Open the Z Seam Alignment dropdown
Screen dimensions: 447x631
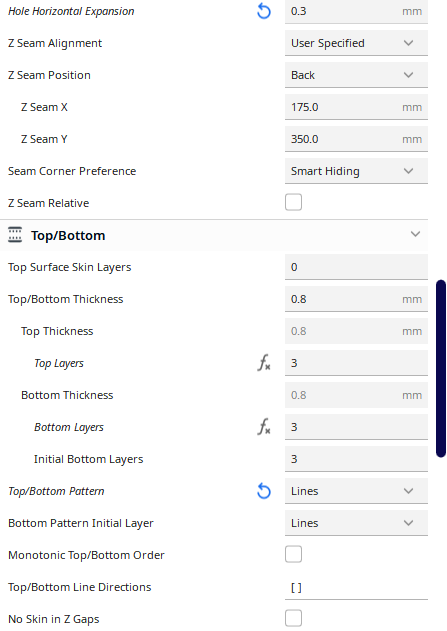356,43
